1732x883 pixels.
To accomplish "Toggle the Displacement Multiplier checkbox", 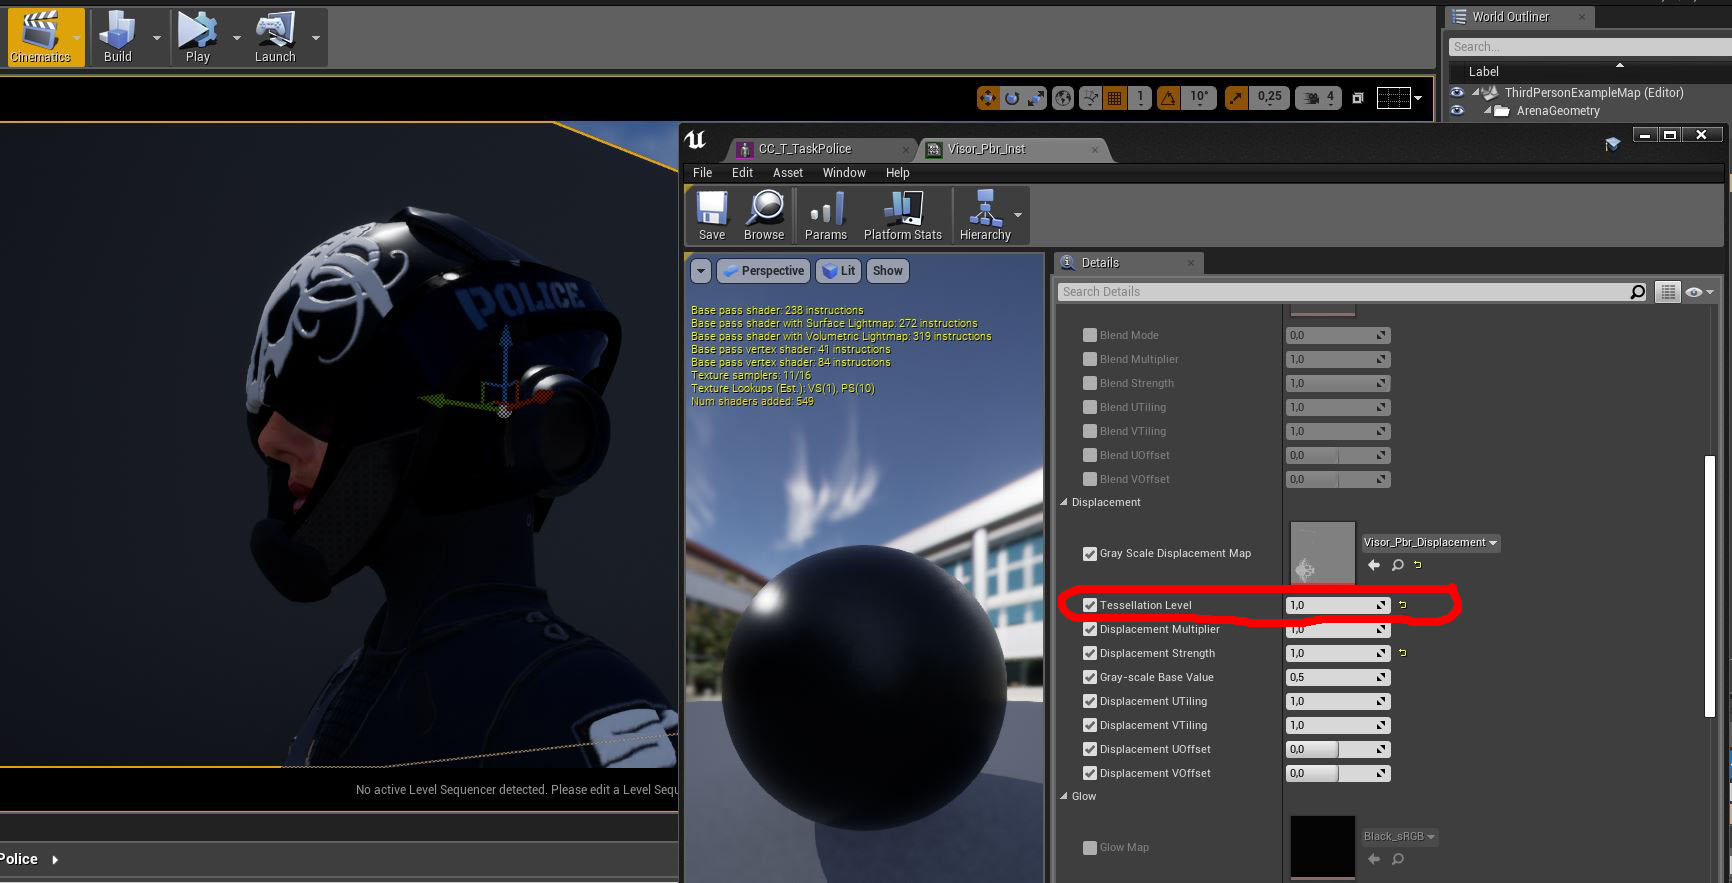I will tap(1090, 629).
